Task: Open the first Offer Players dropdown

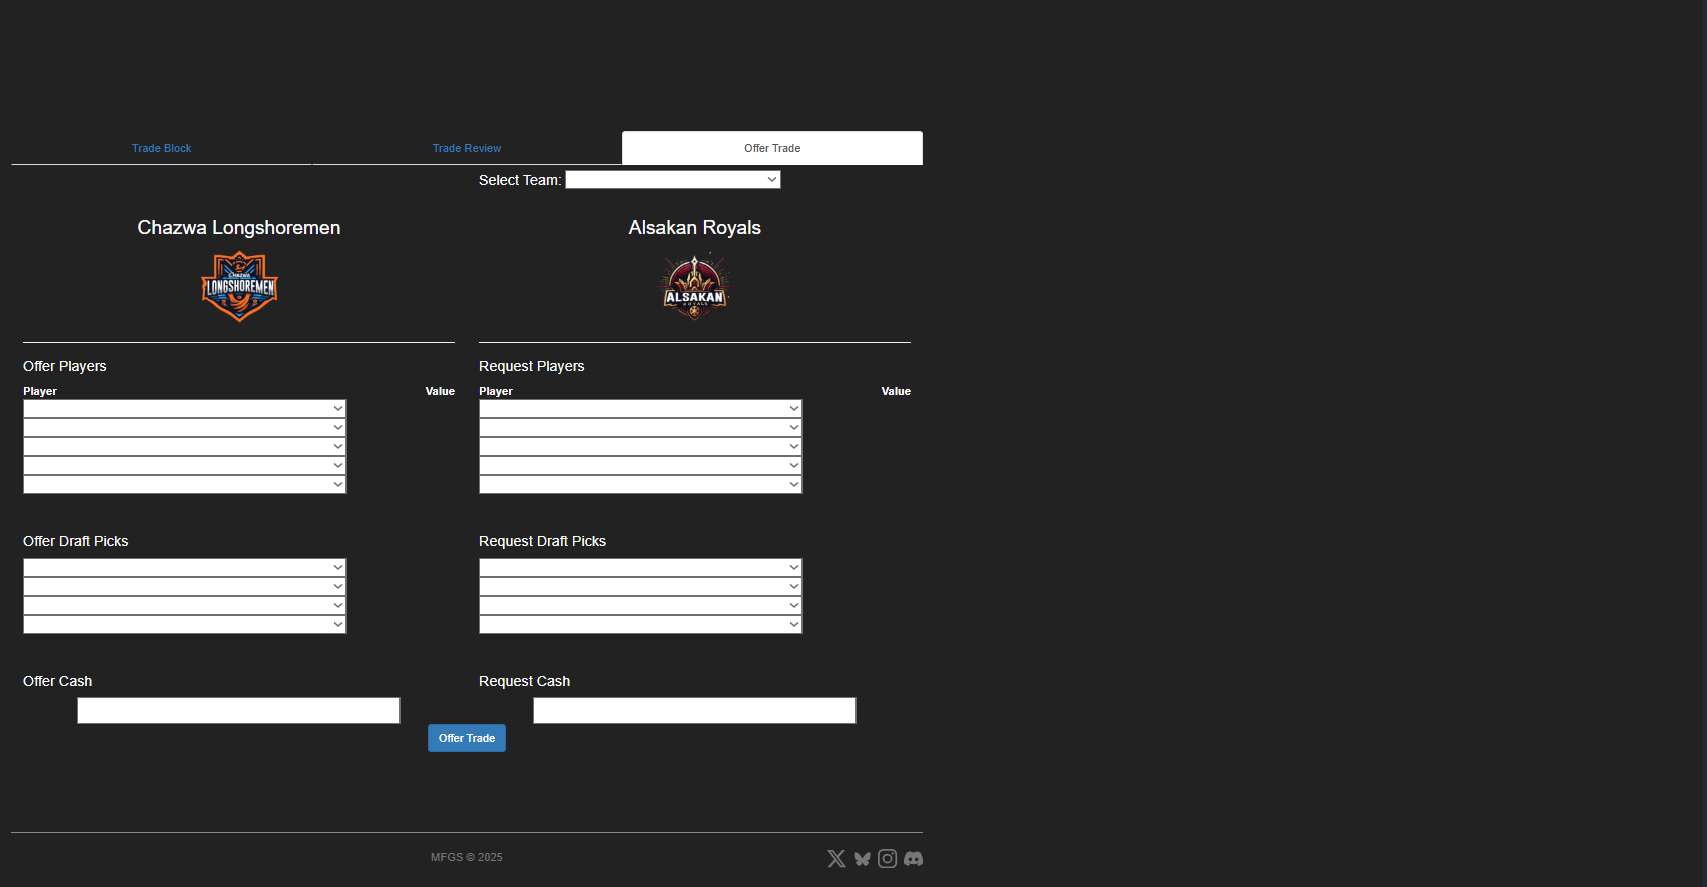Action: click(184, 409)
